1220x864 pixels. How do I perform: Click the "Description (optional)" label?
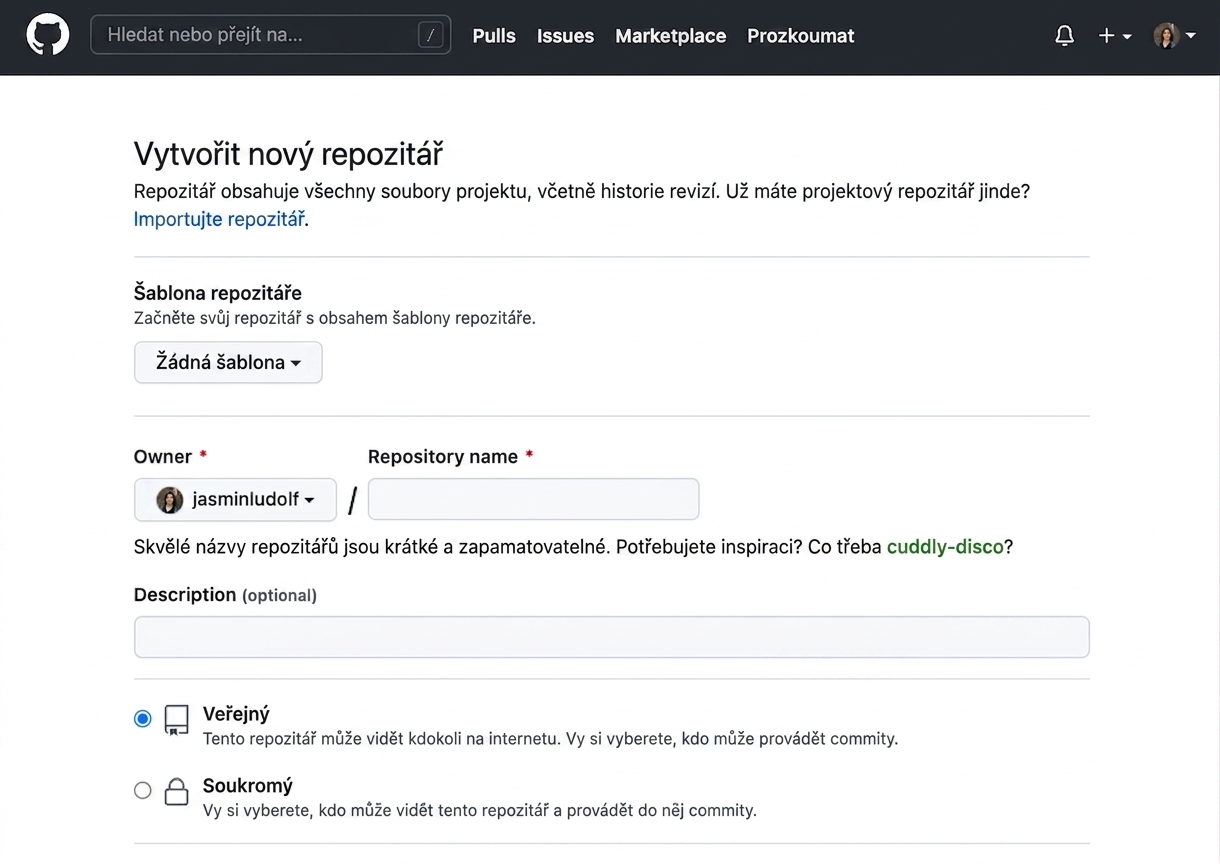pos(225,595)
